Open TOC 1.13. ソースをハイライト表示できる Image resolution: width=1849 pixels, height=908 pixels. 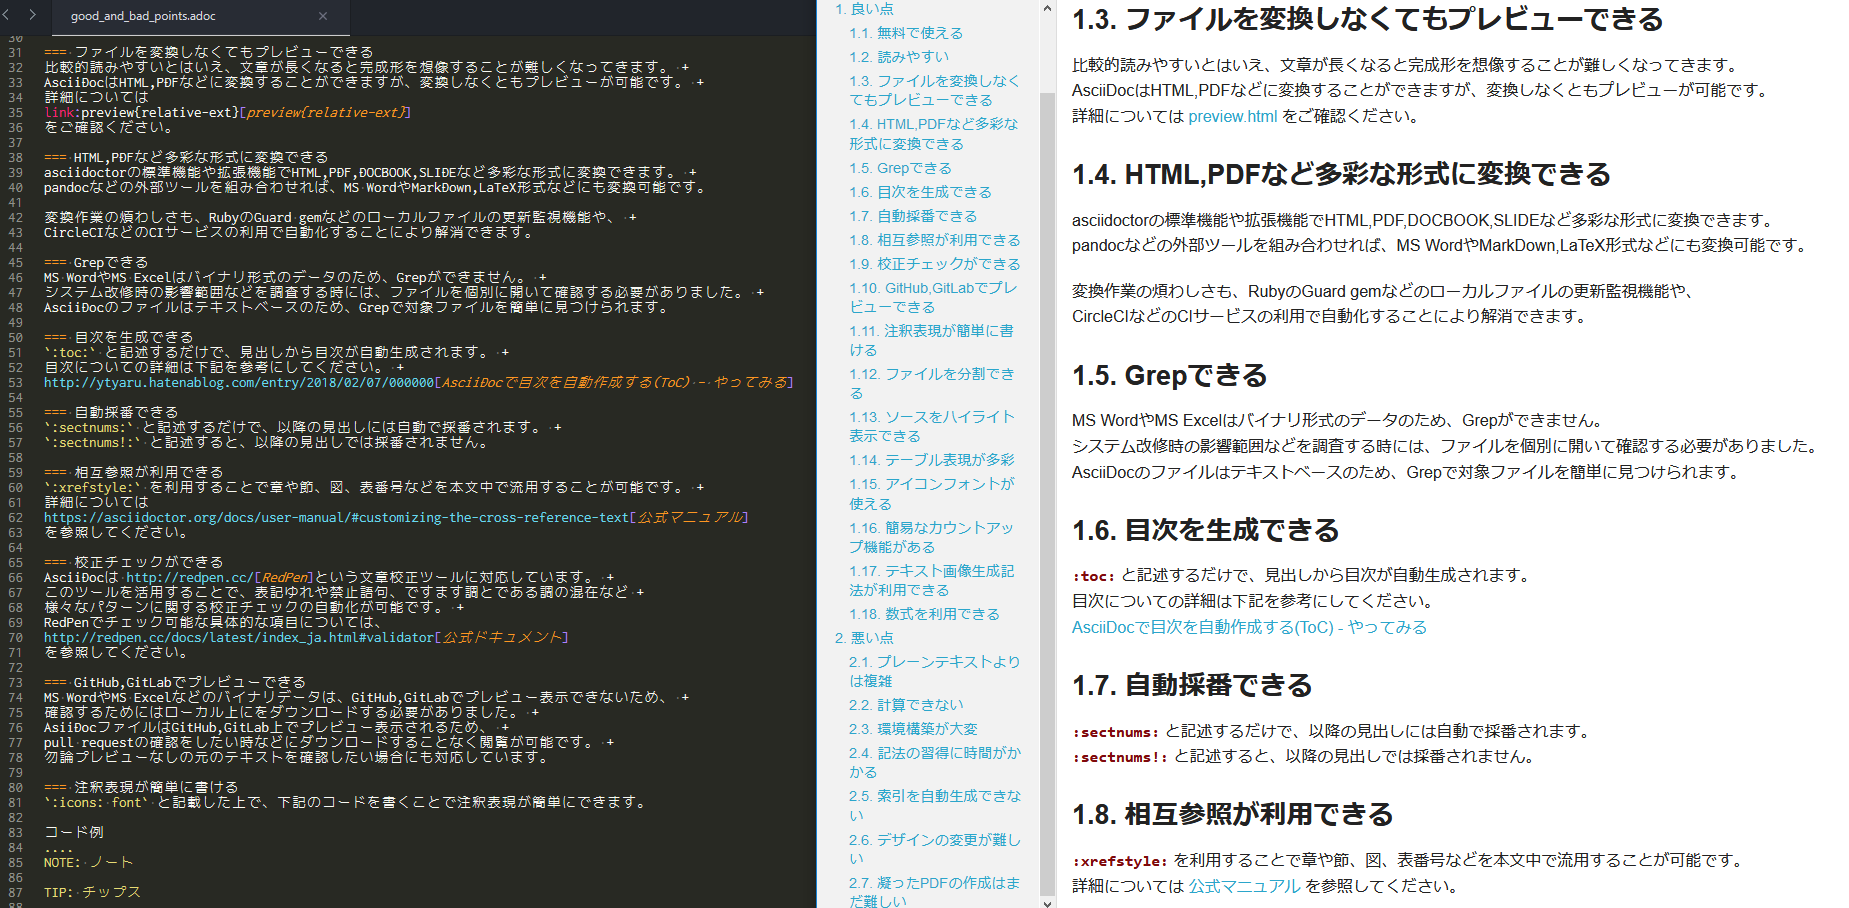tap(932, 426)
